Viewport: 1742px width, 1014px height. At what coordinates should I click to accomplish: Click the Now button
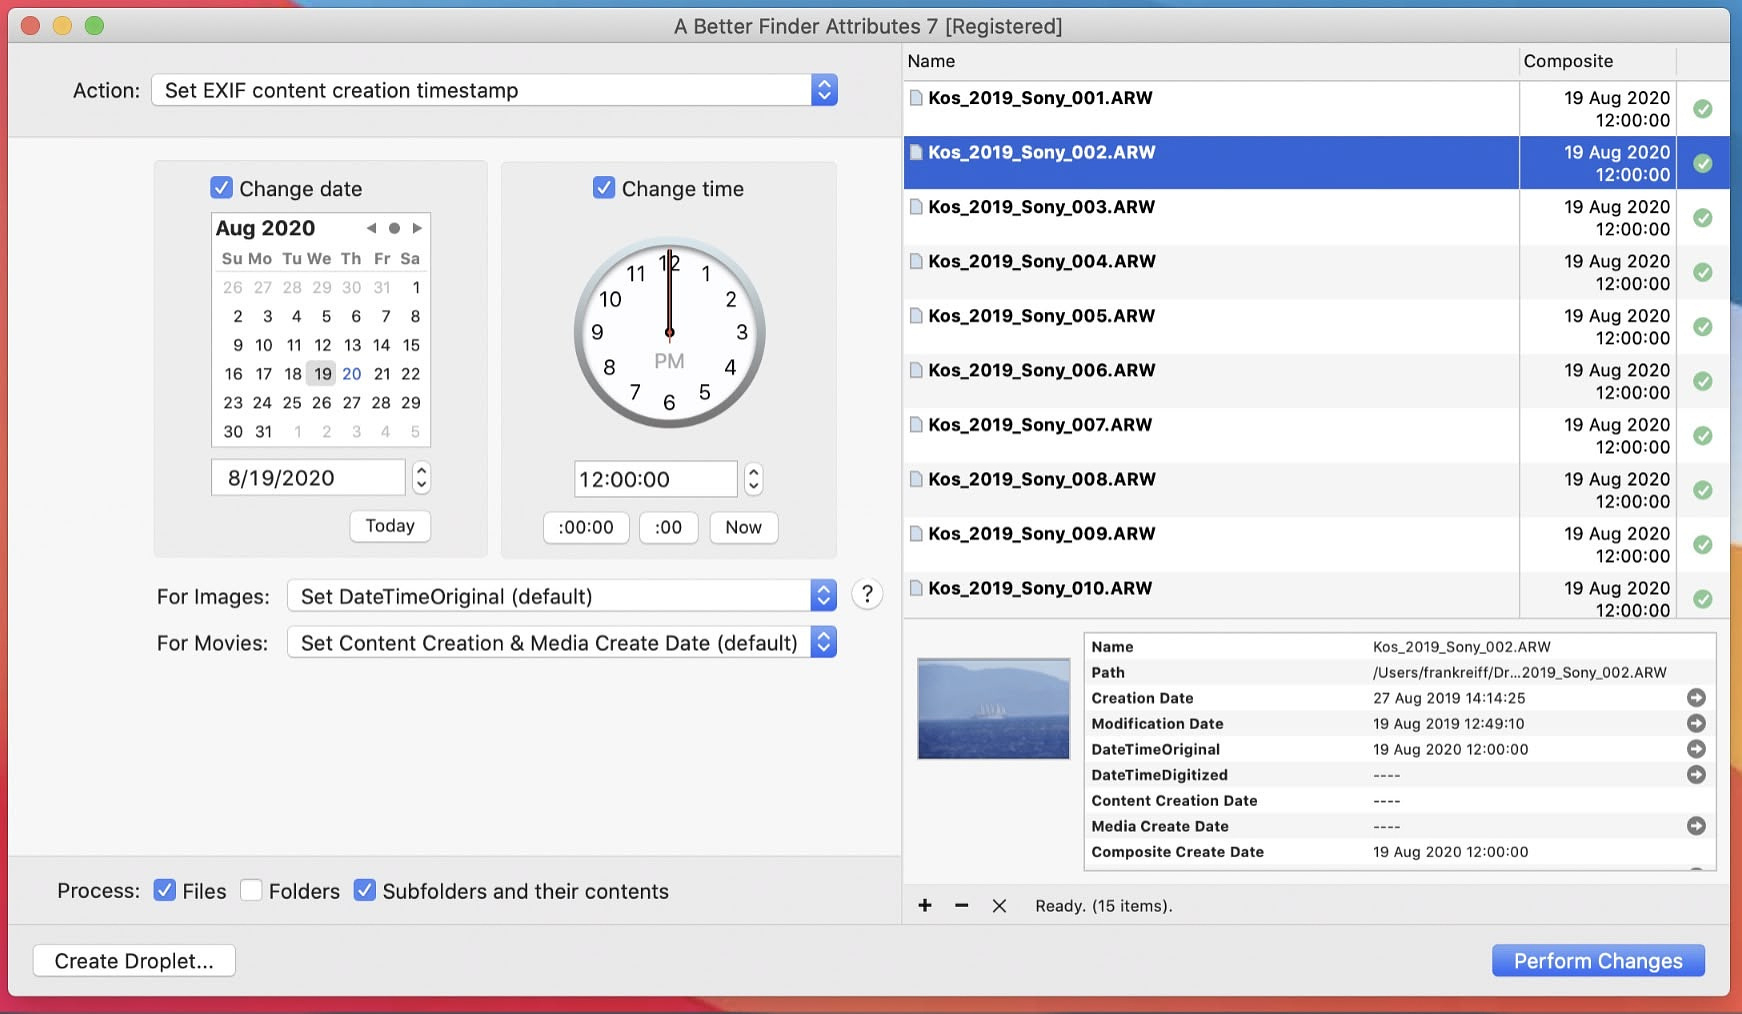tap(743, 527)
